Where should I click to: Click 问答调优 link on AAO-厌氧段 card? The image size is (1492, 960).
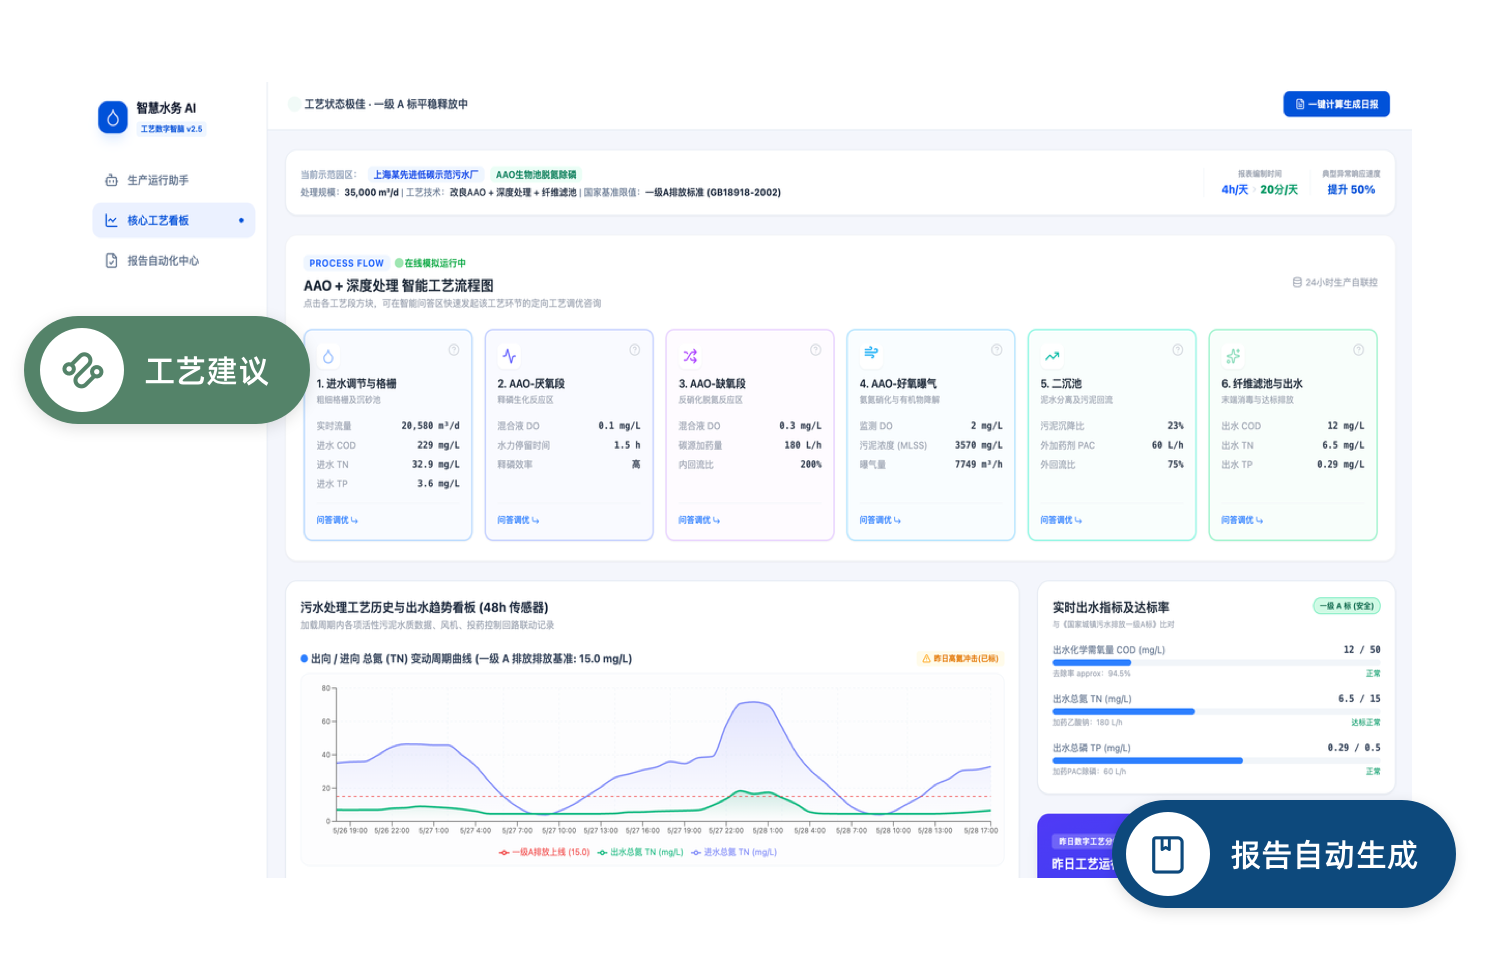pos(518,520)
